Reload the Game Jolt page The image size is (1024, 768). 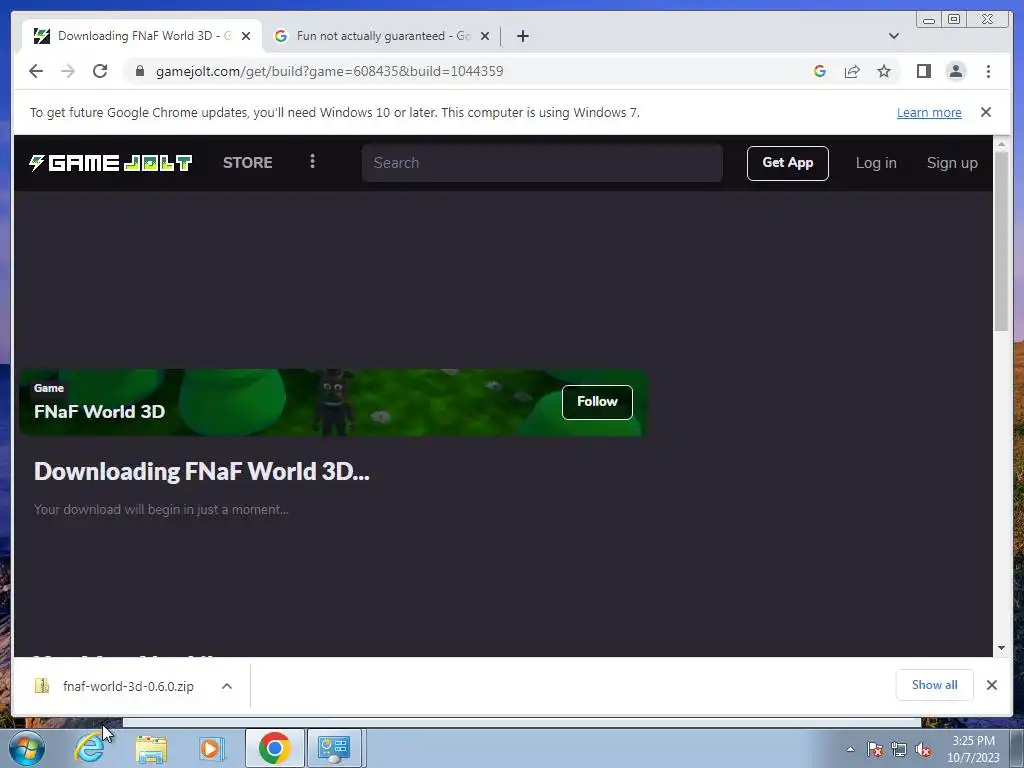(x=100, y=71)
